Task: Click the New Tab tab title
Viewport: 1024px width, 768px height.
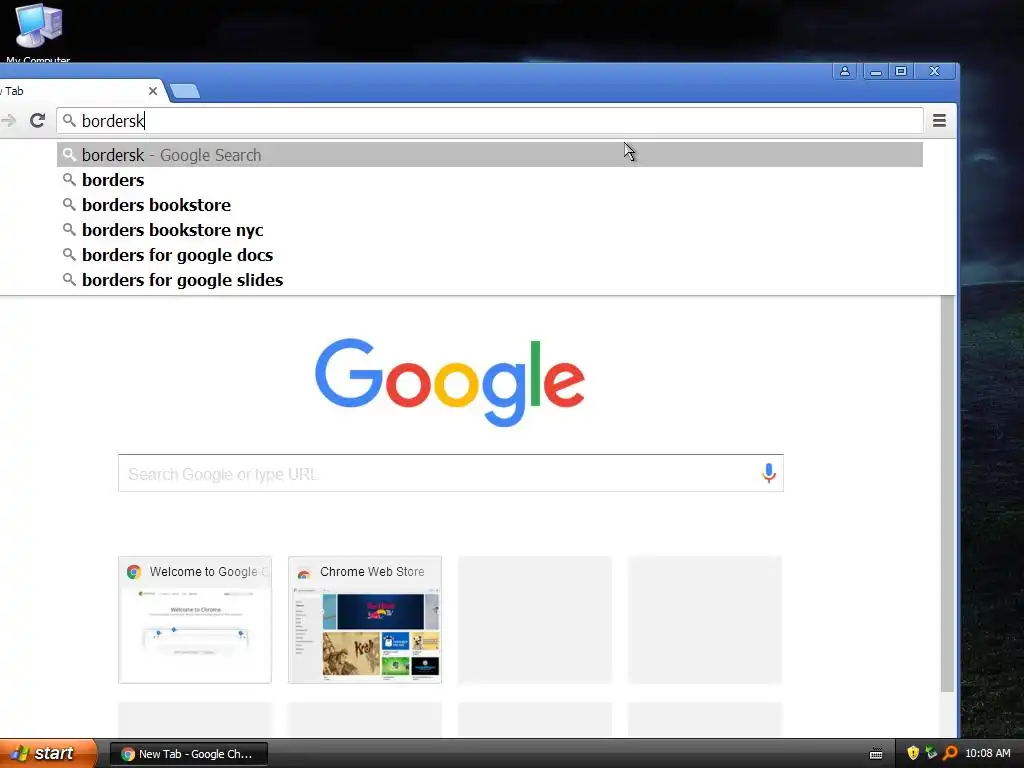Action: click(x=12, y=91)
